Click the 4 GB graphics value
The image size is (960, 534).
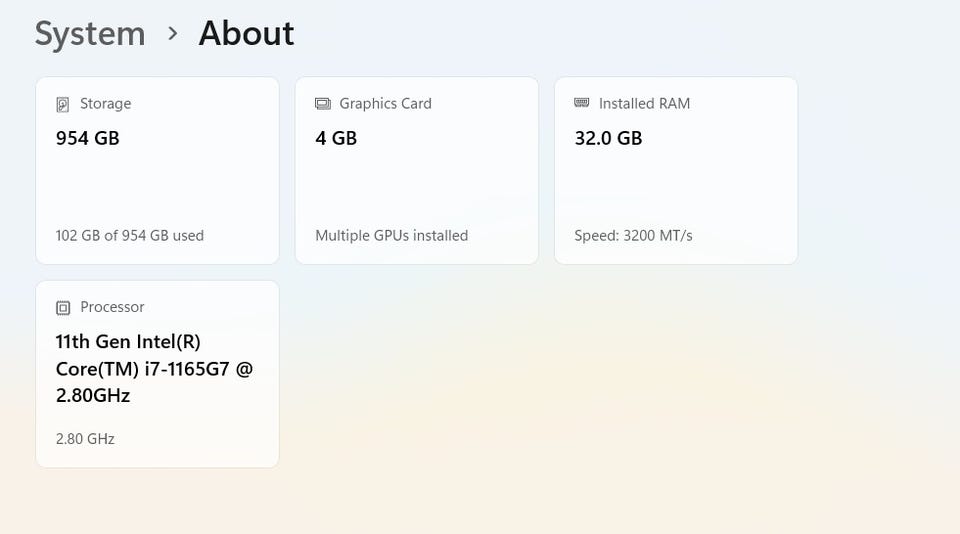pos(336,139)
